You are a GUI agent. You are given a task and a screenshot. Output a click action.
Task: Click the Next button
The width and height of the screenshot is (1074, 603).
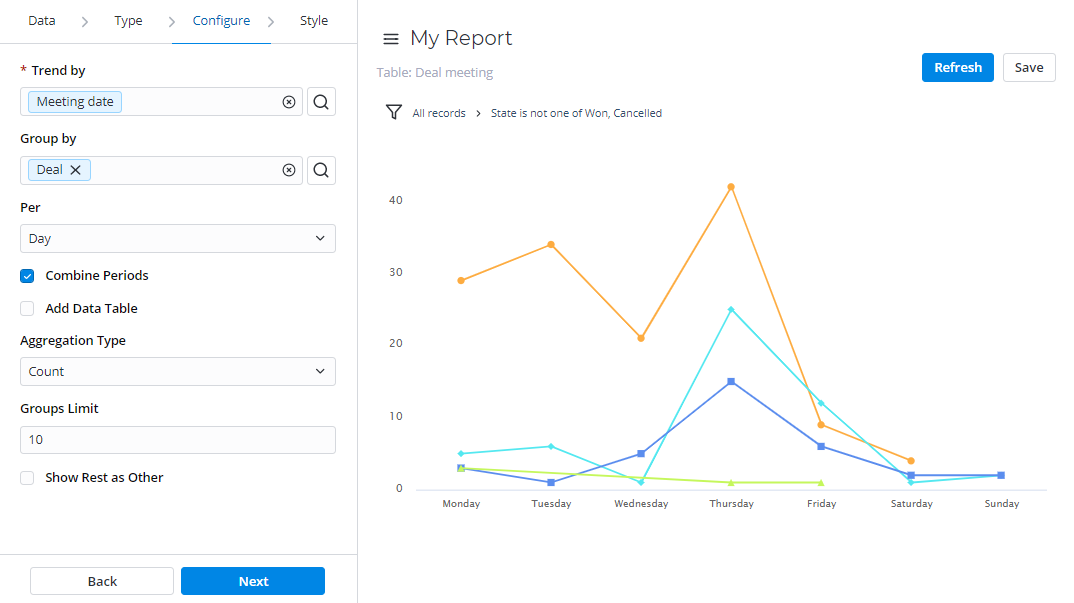[253, 581]
